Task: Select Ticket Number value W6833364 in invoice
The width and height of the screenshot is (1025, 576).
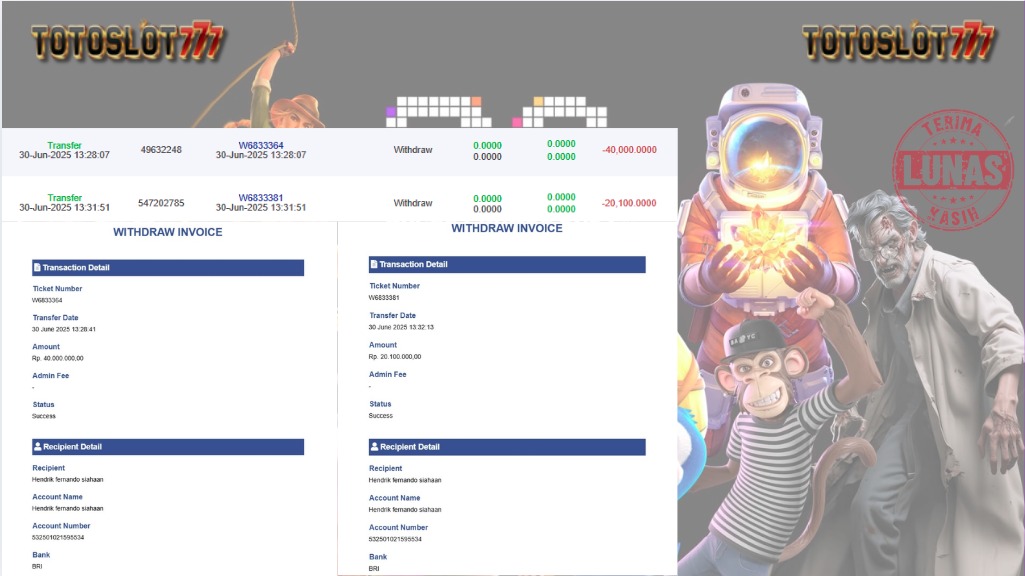Action: (x=47, y=301)
